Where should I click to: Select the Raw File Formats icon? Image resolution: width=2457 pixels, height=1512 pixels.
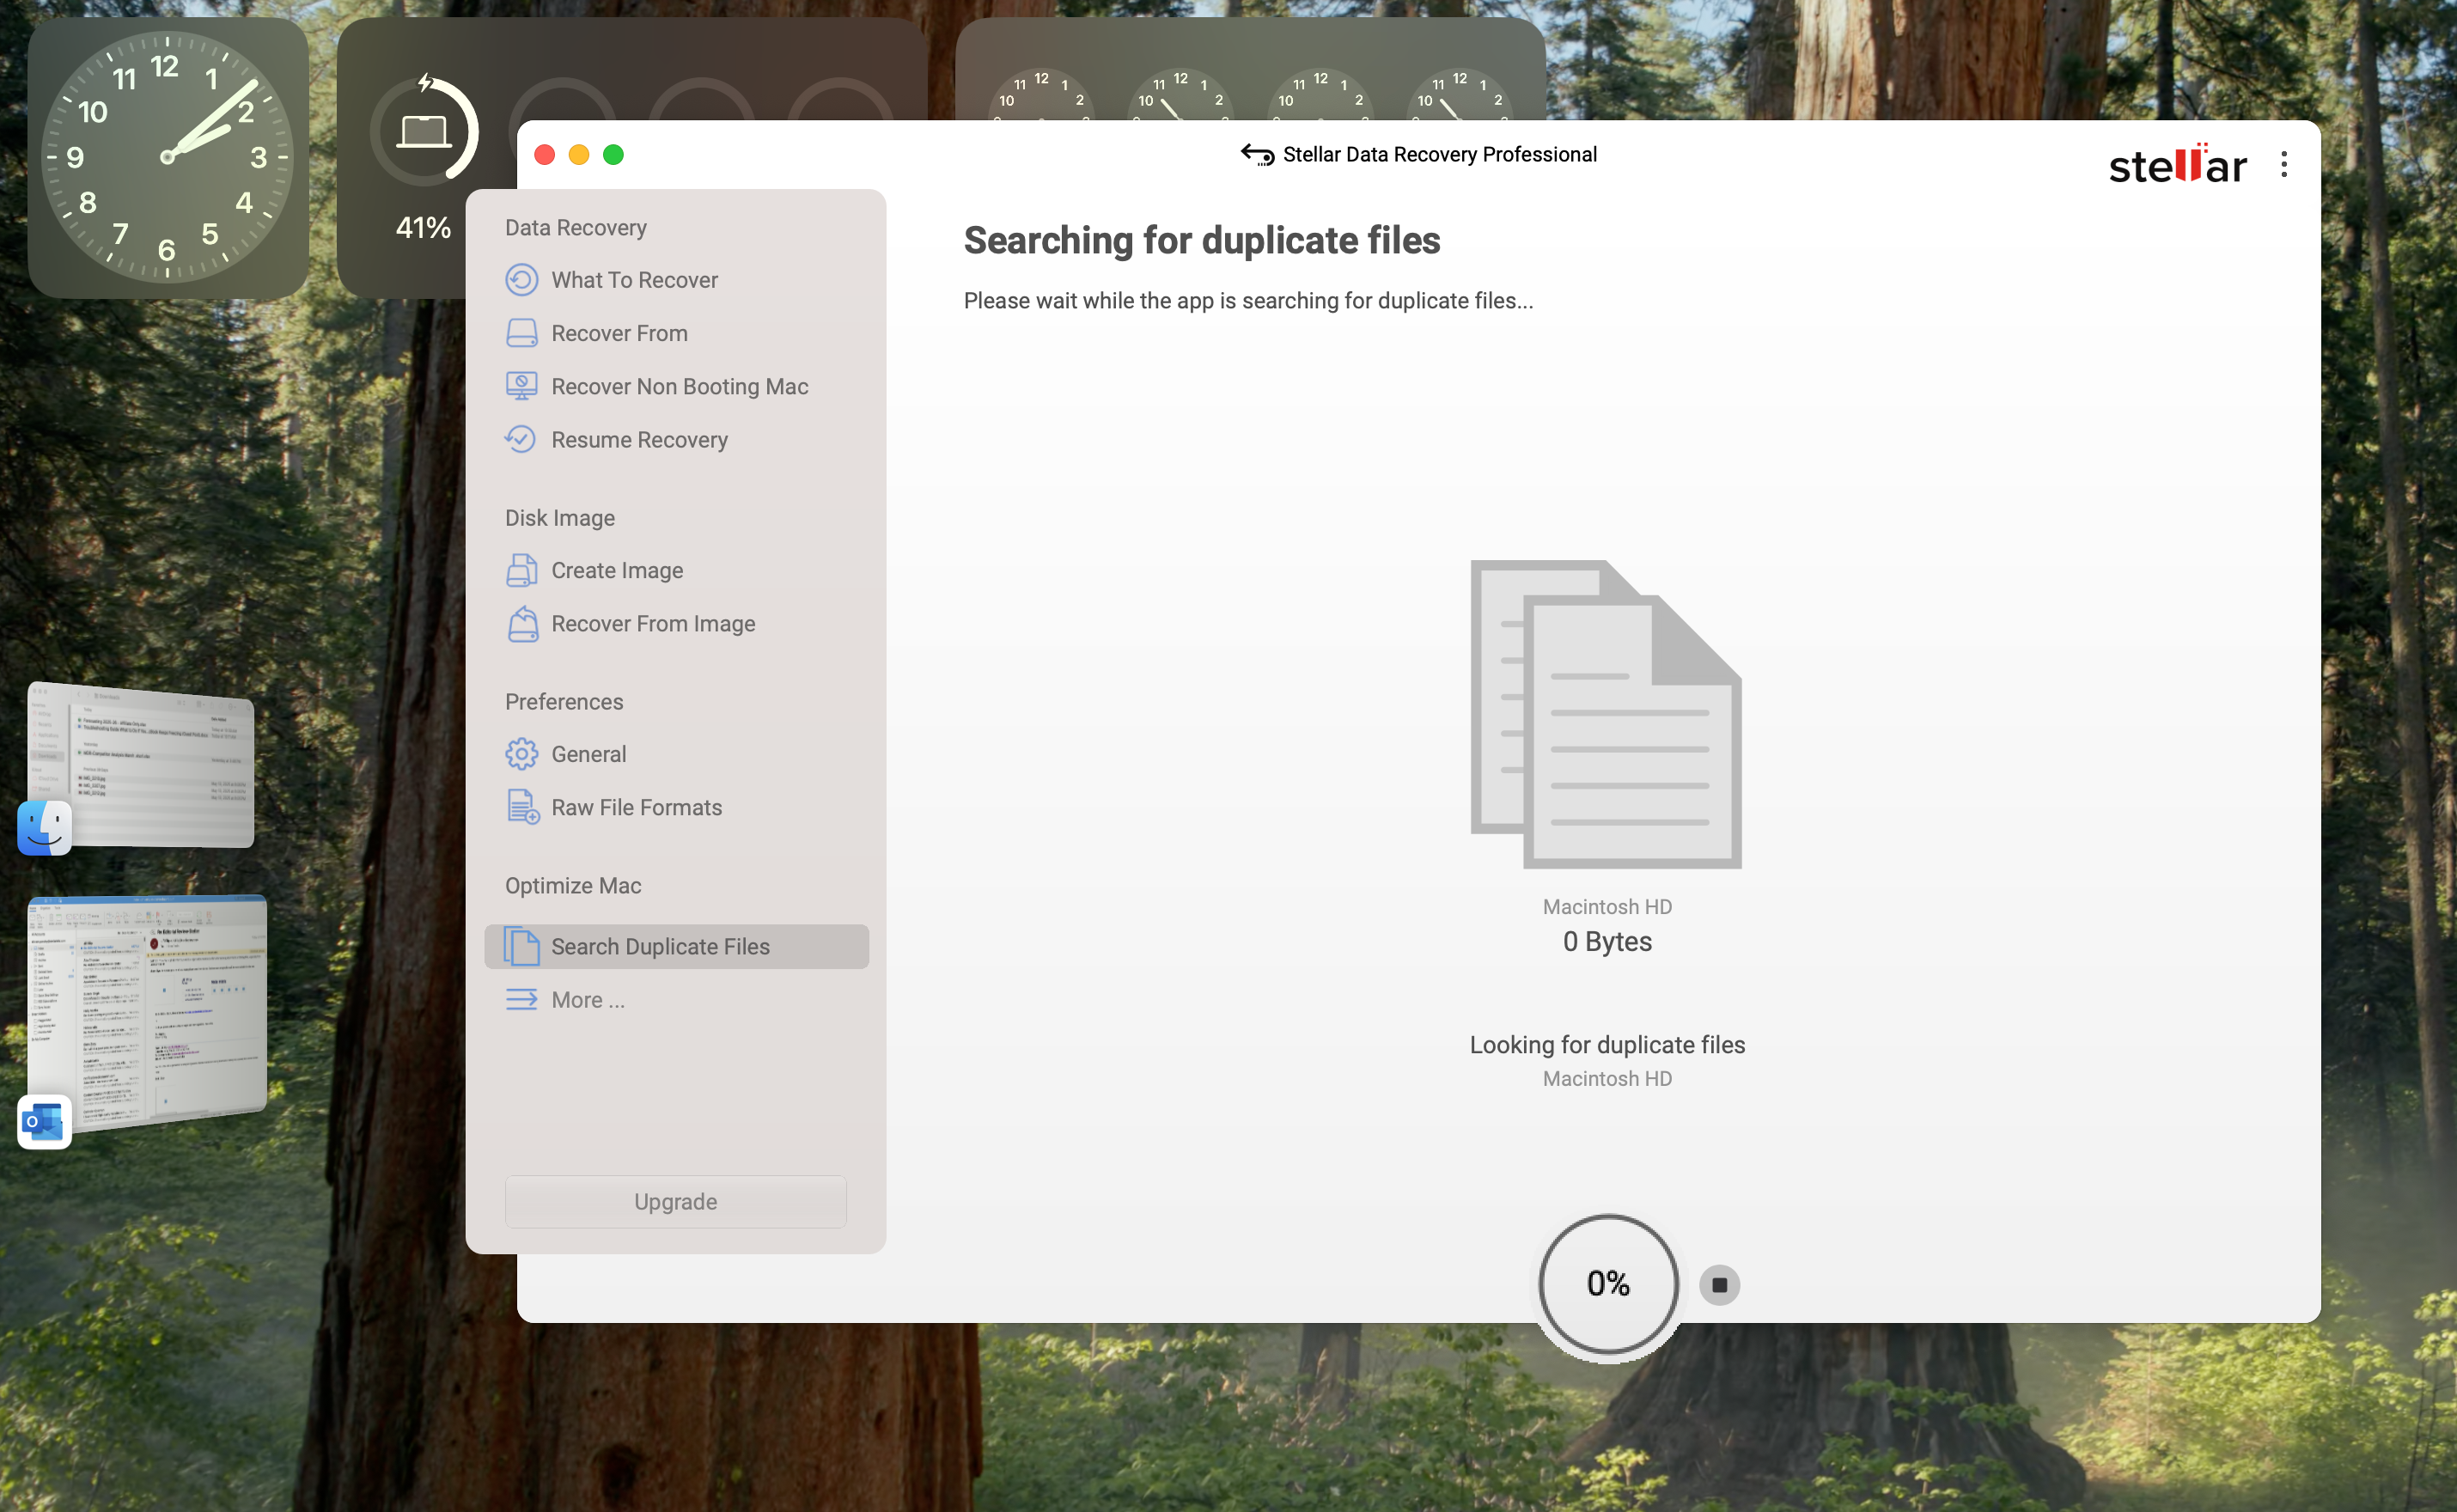click(521, 807)
